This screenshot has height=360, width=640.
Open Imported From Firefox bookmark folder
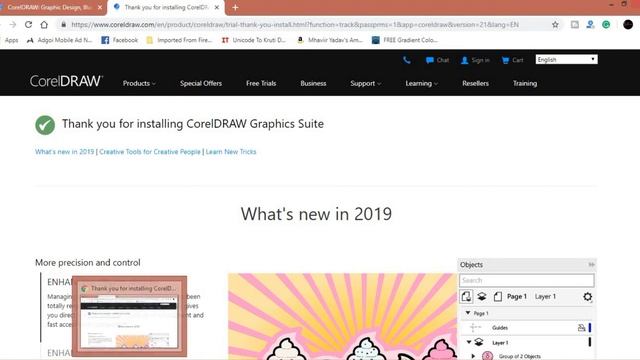click(179, 40)
